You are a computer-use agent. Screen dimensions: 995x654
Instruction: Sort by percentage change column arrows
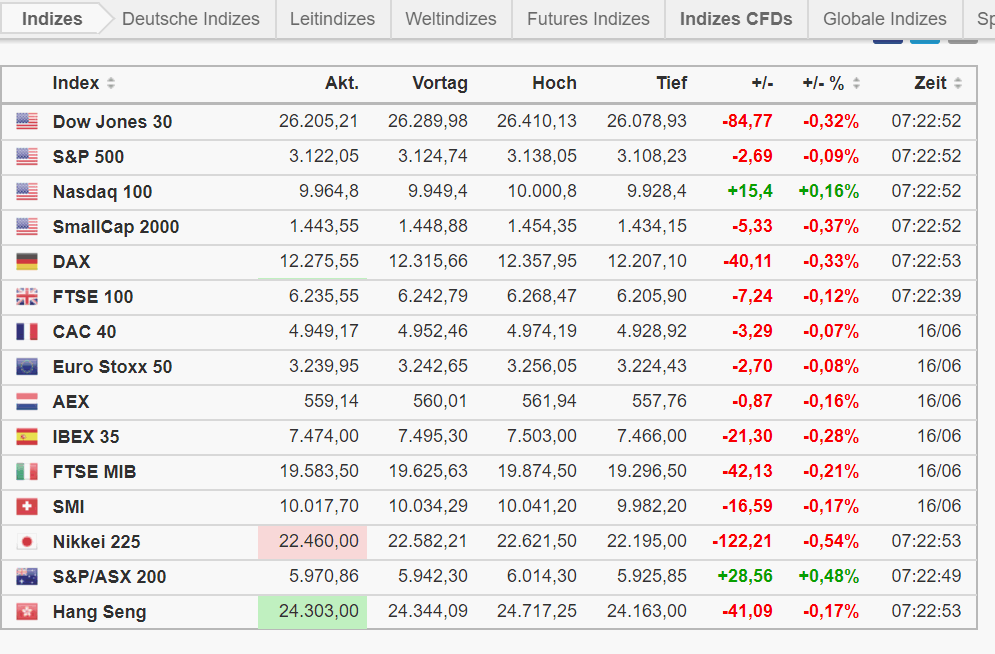click(x=856, y=83)
